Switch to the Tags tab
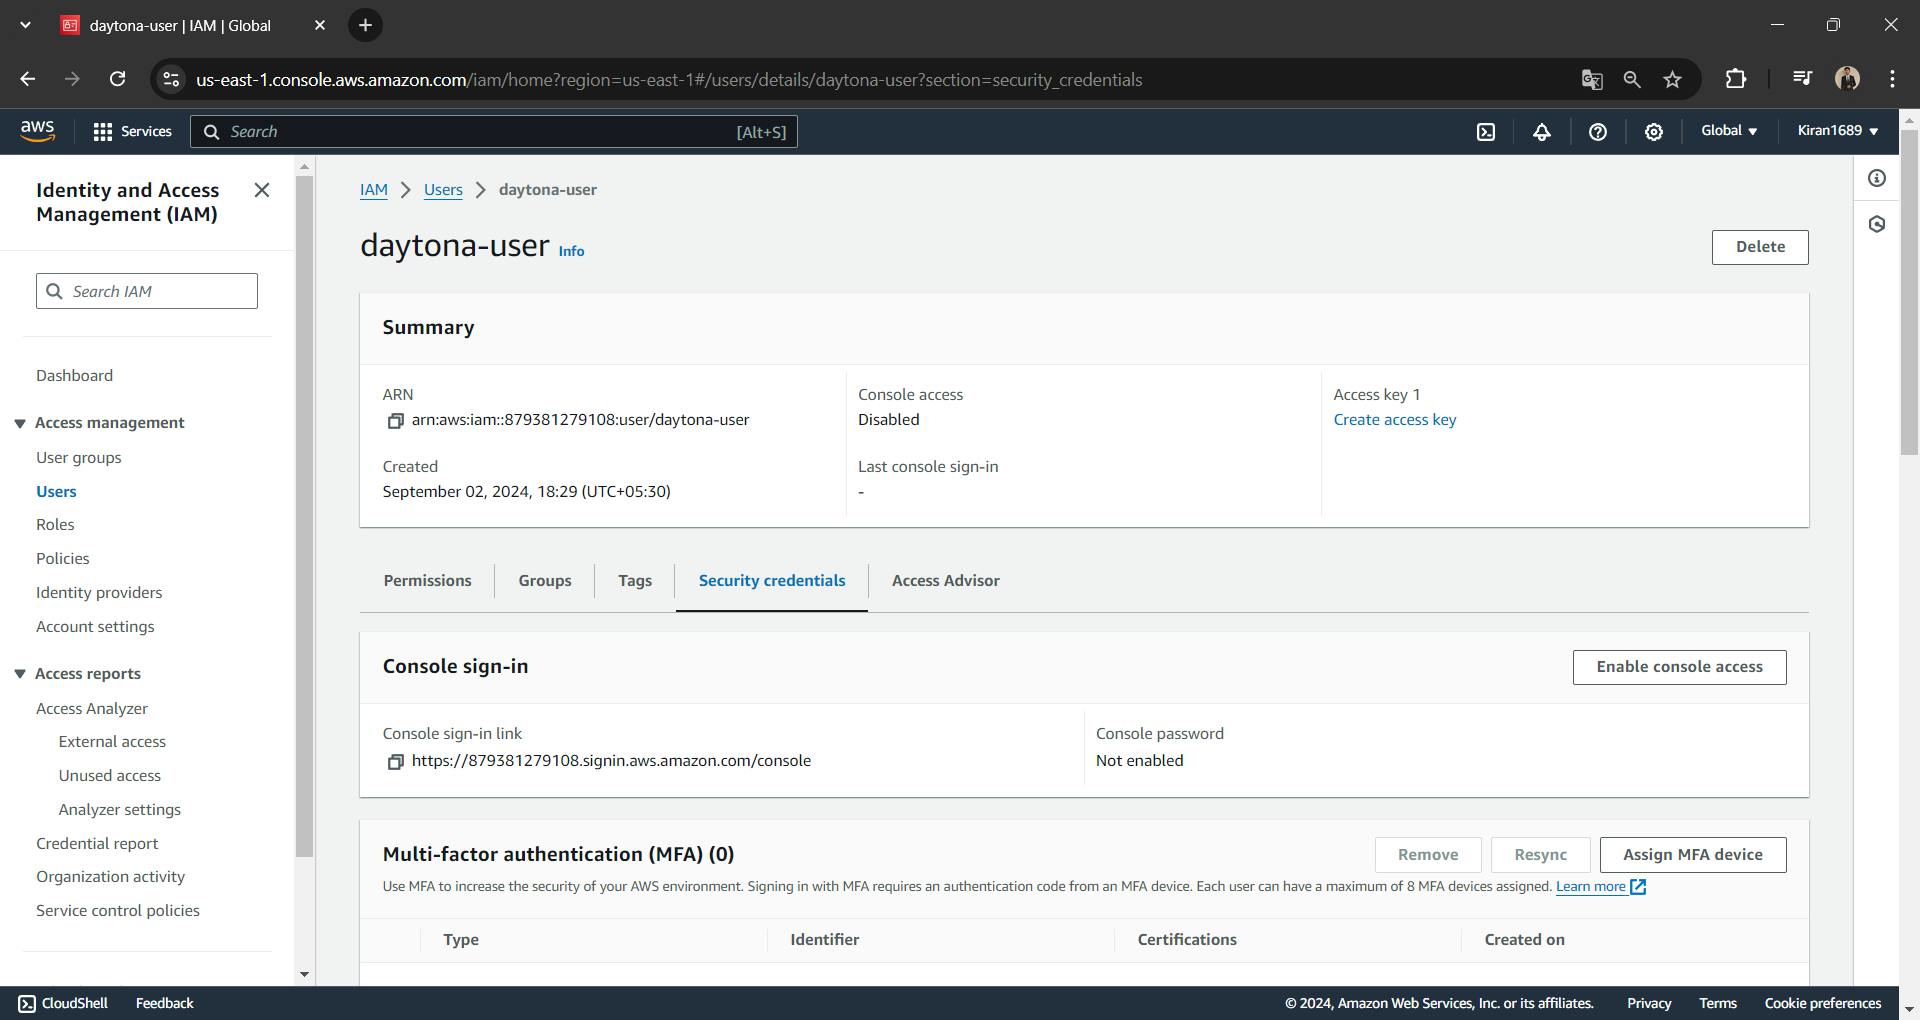 click(x=635, y=581)
